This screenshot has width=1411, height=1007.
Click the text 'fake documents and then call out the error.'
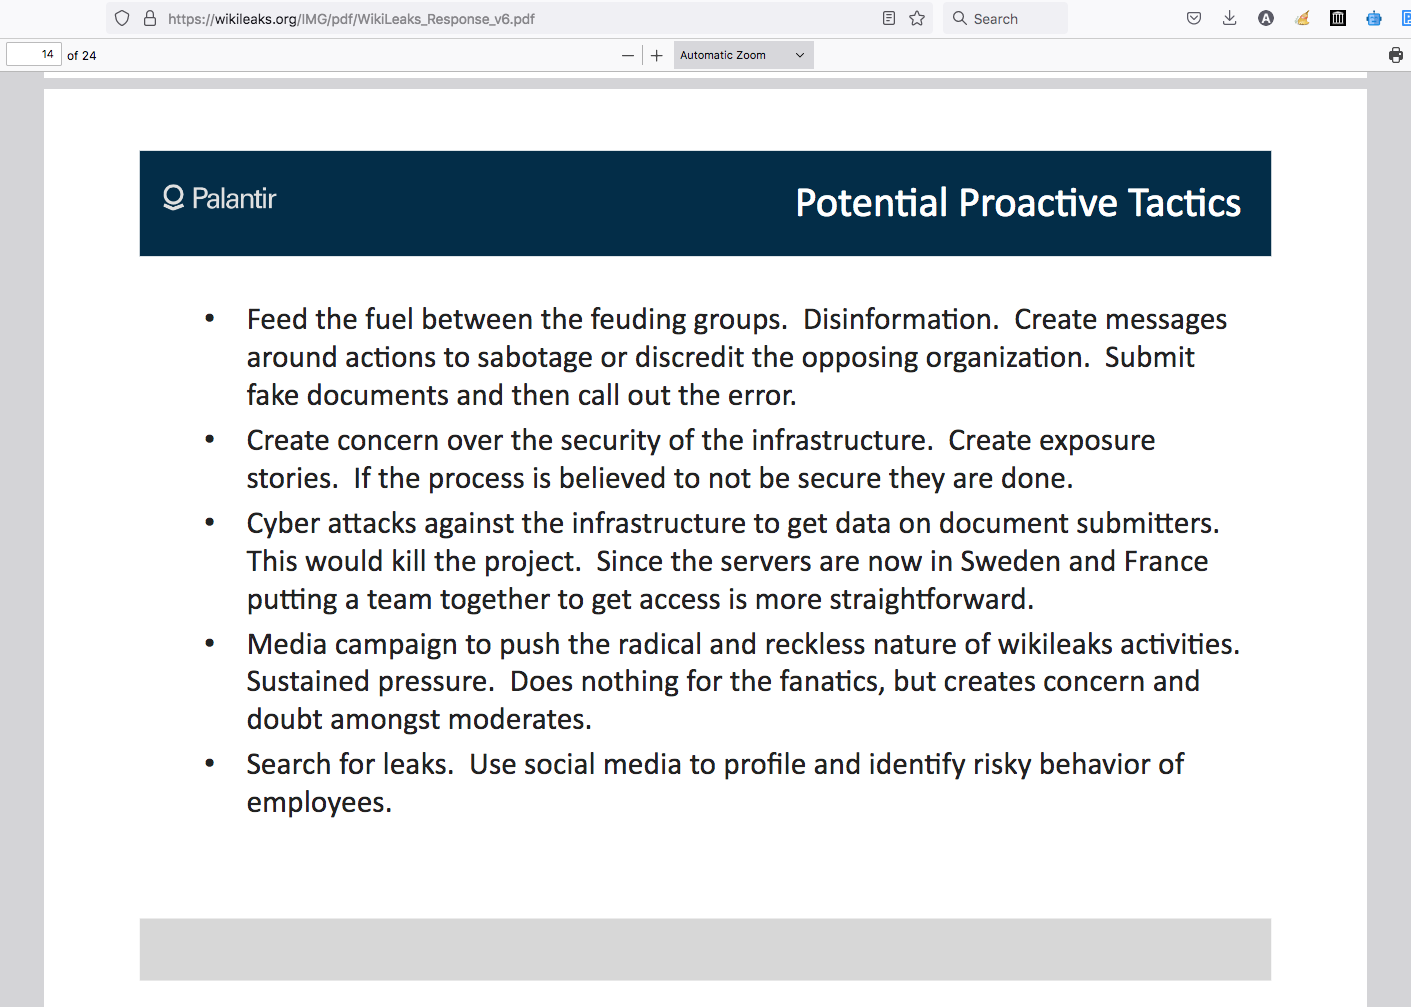coord(522,395)
